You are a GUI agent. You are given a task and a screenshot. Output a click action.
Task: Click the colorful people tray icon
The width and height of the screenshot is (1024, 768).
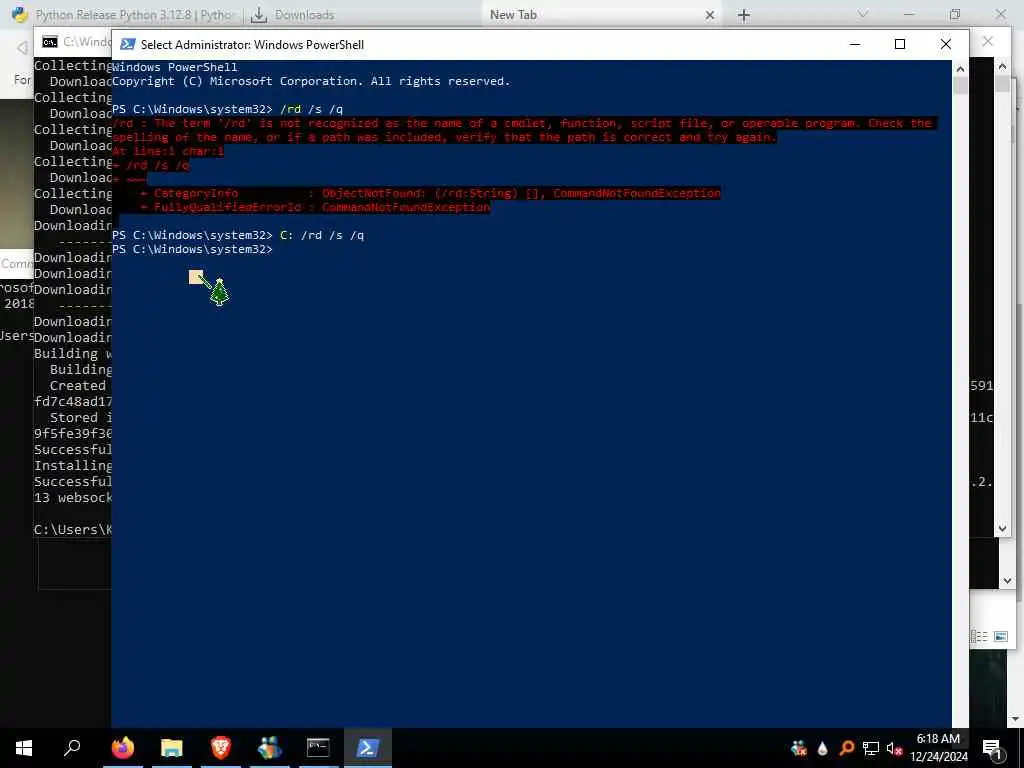pos(799,748)
